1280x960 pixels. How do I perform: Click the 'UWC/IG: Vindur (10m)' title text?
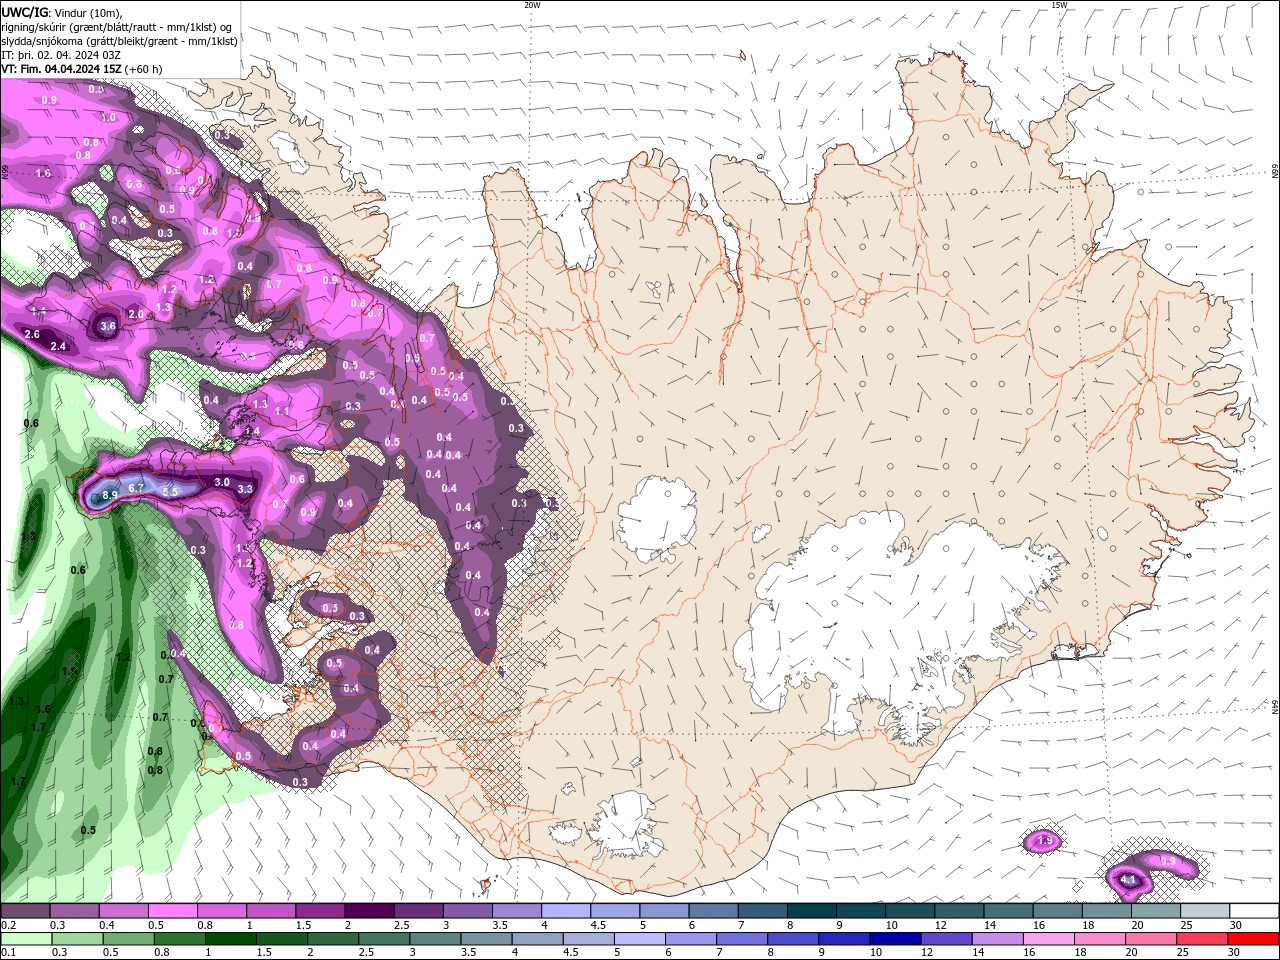pyautogui.click(x=60, y=11)
